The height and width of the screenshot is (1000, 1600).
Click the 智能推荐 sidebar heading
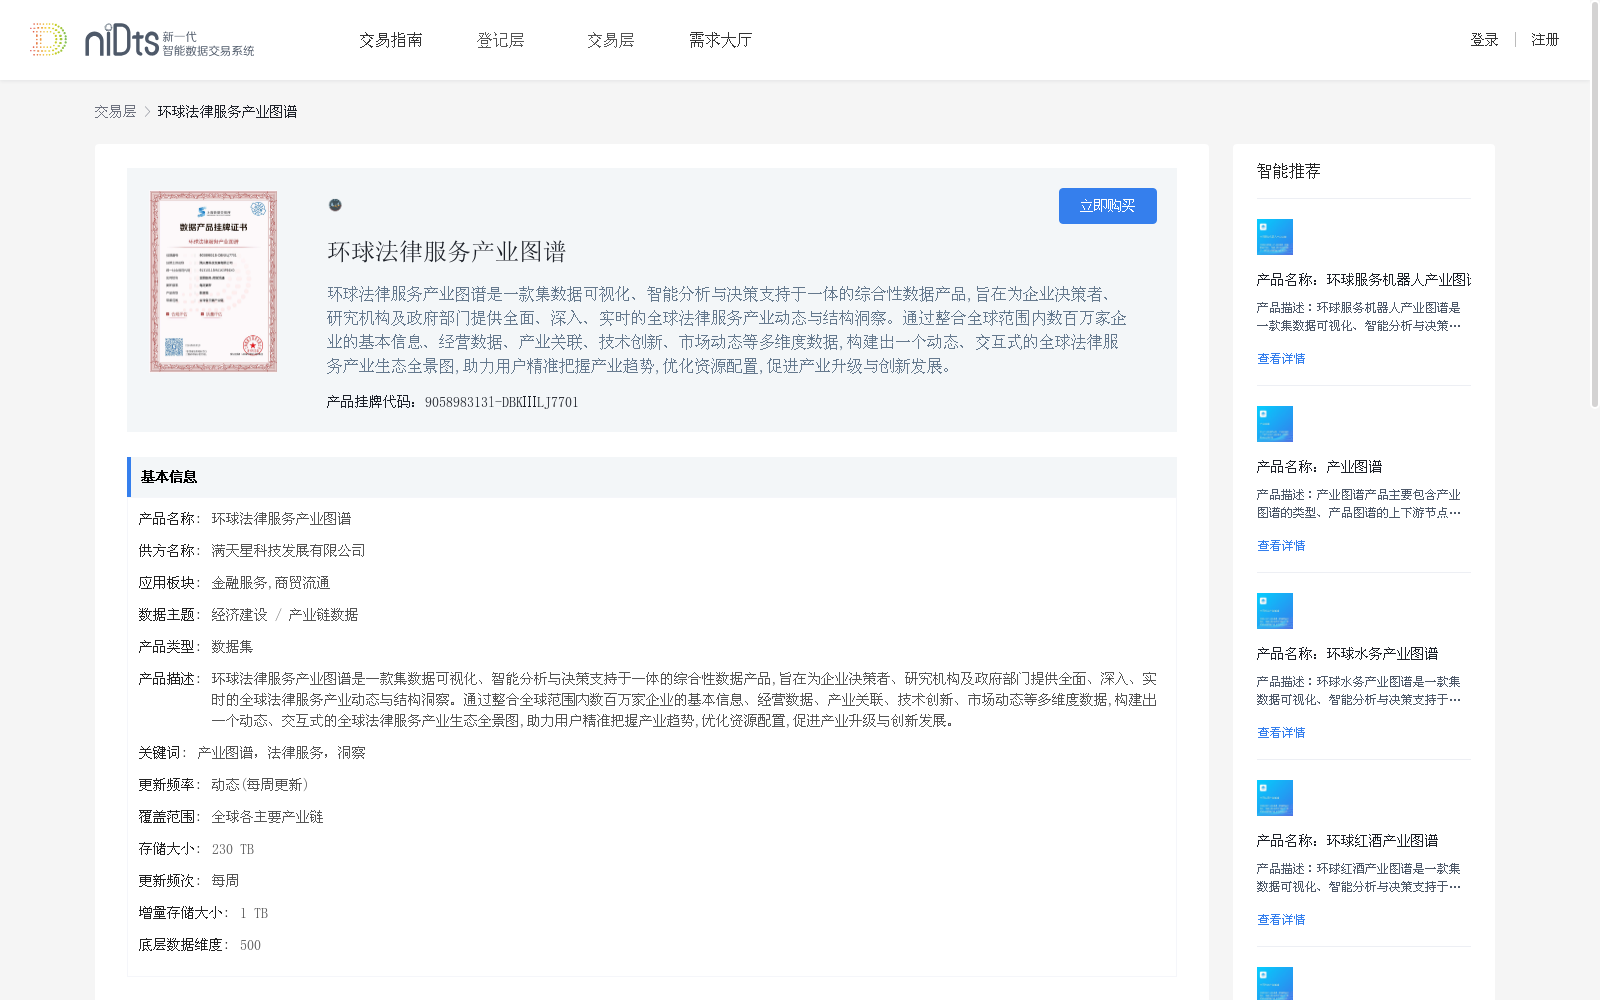click(x=1289, y=171)
